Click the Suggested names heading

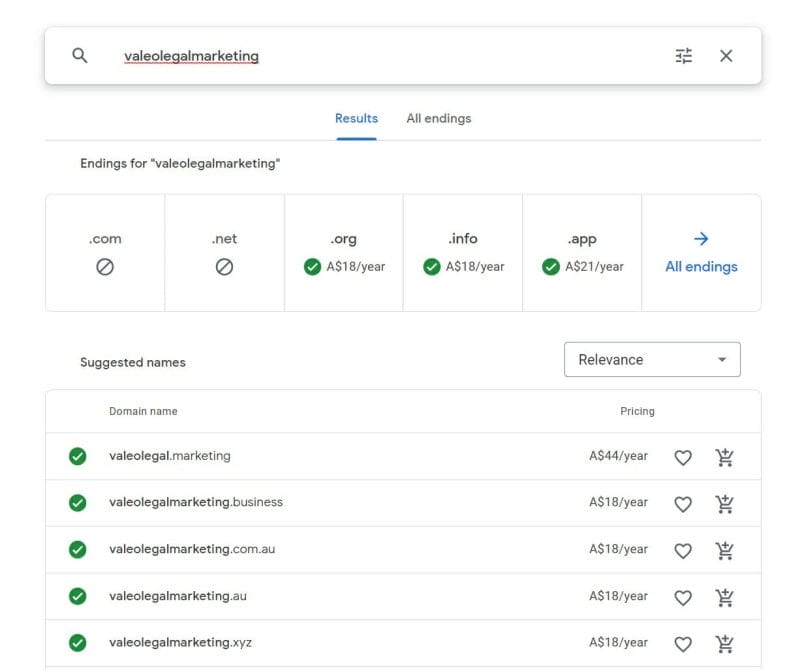point(133,362)
